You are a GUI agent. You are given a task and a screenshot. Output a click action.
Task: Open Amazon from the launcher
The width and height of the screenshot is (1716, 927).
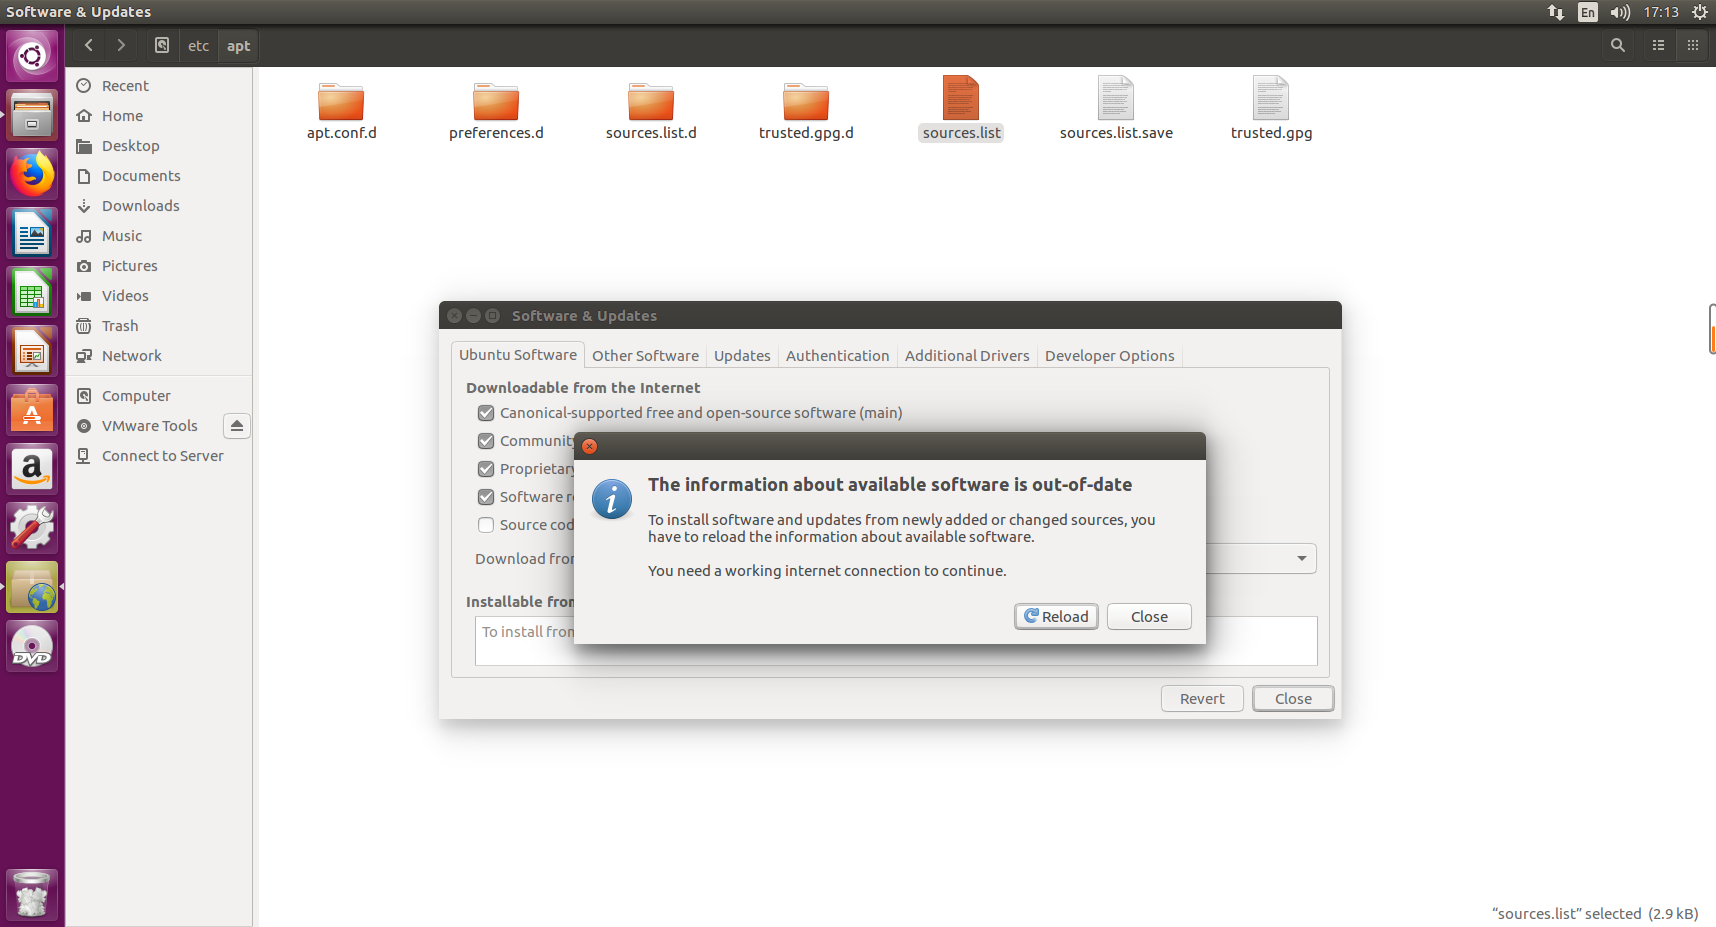(x=32, y=470)
